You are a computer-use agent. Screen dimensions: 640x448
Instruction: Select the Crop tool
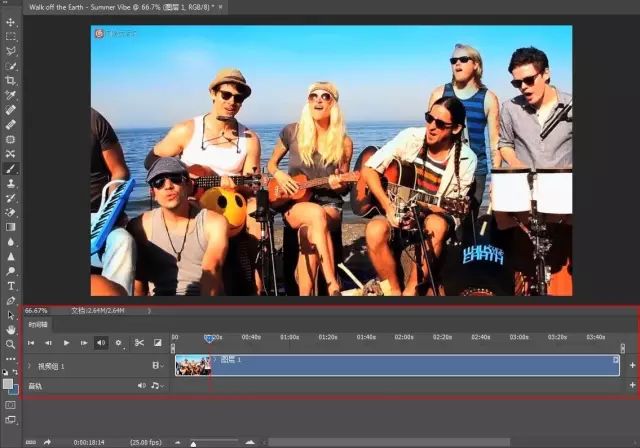coord(11,80)
